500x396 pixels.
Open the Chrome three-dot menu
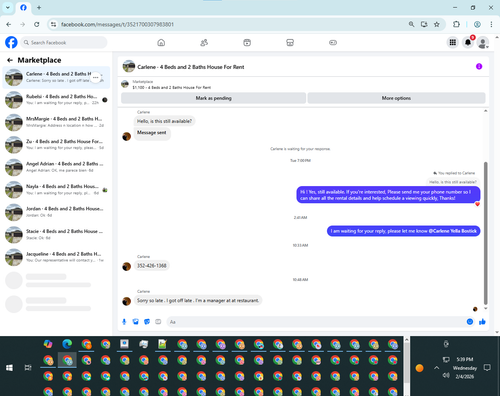[x=491, y=24]
